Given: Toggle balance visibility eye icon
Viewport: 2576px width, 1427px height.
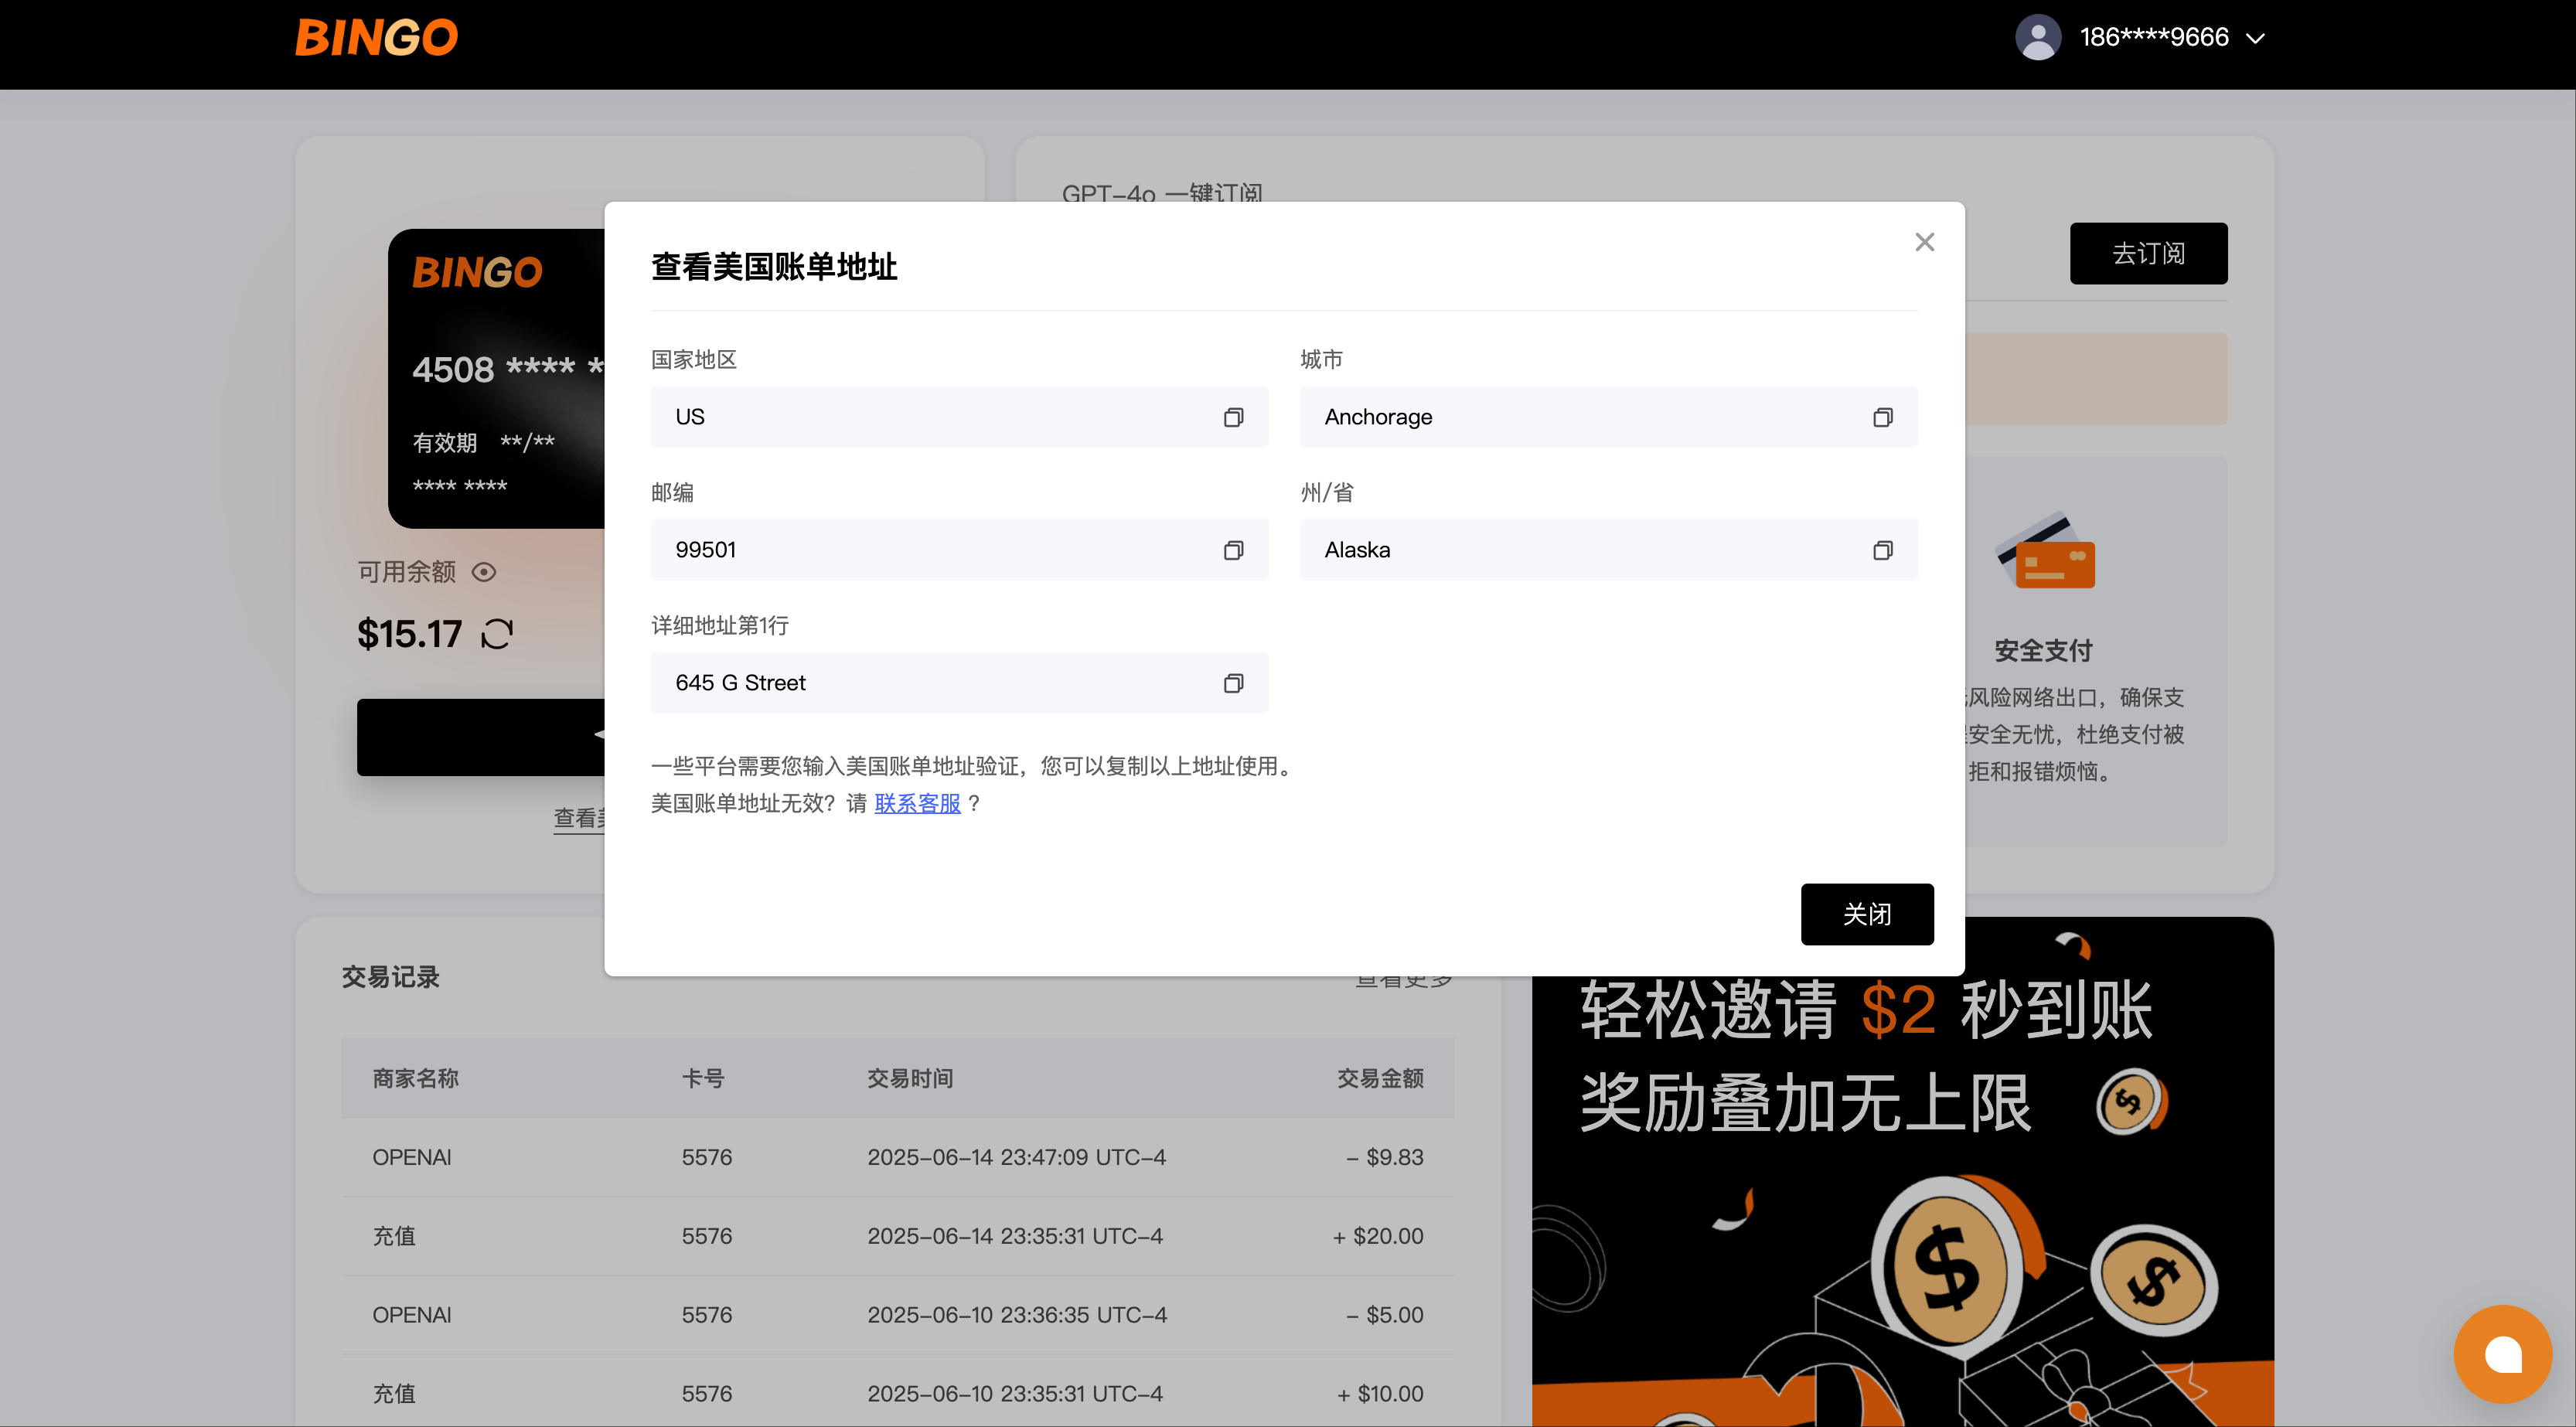Looking at the screenshot, I should coord(484,572).
